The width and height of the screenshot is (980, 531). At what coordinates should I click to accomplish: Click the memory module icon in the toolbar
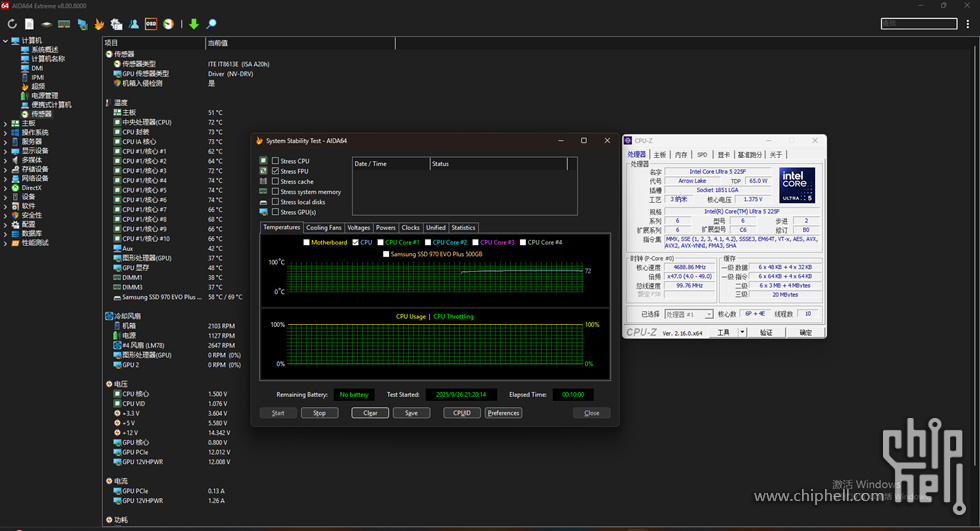point(64,24)
